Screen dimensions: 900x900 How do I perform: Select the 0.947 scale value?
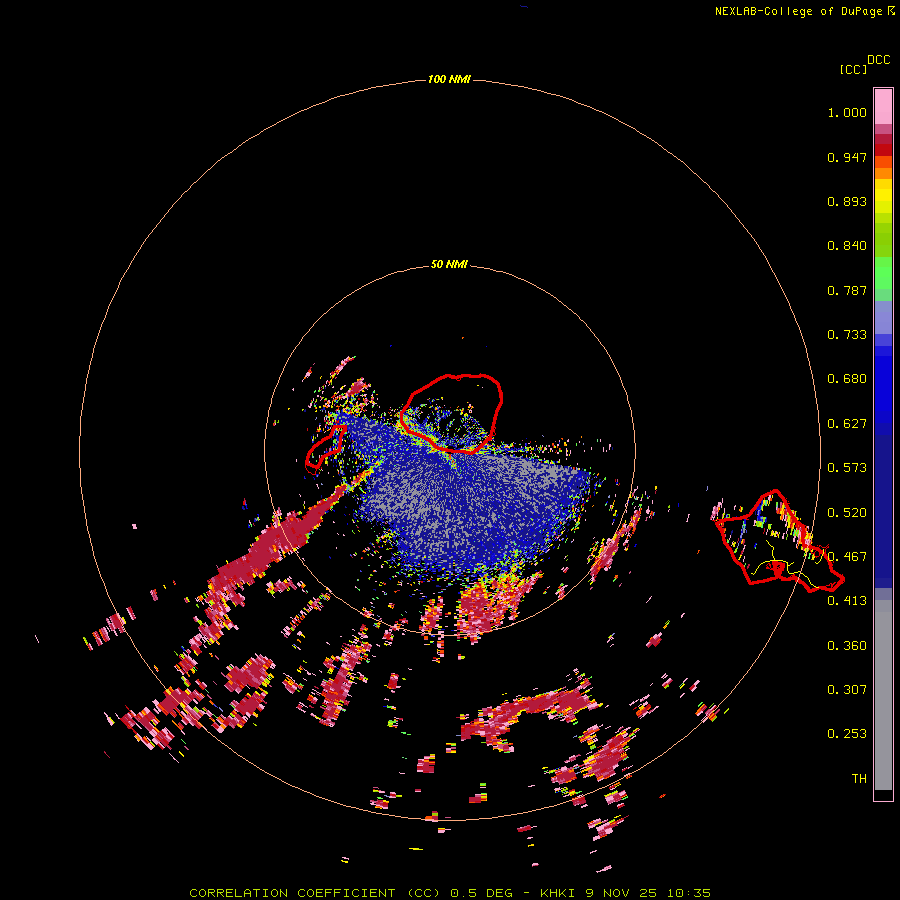[x=847, y=157]
